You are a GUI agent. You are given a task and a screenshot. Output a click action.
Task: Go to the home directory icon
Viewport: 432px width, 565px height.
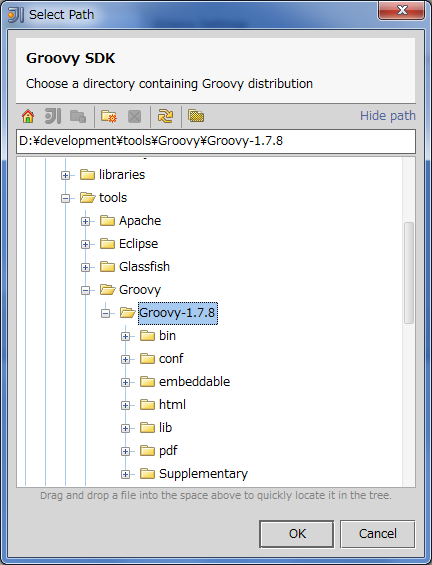pos(28,116)
